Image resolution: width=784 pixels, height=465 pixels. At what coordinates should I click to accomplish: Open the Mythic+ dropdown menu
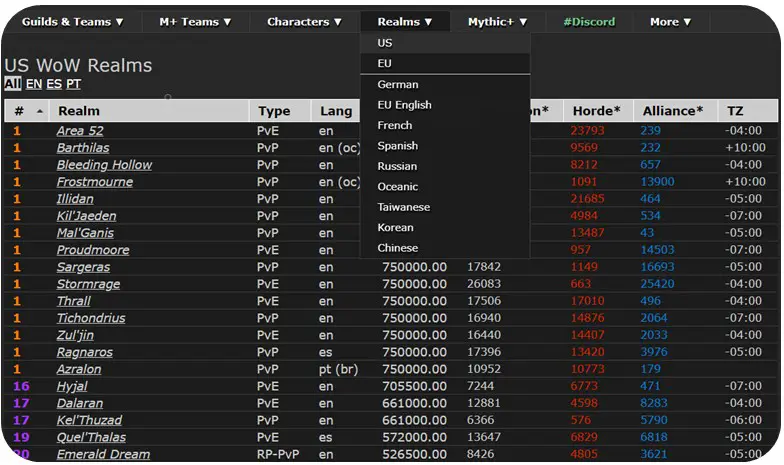coord(498,22)
